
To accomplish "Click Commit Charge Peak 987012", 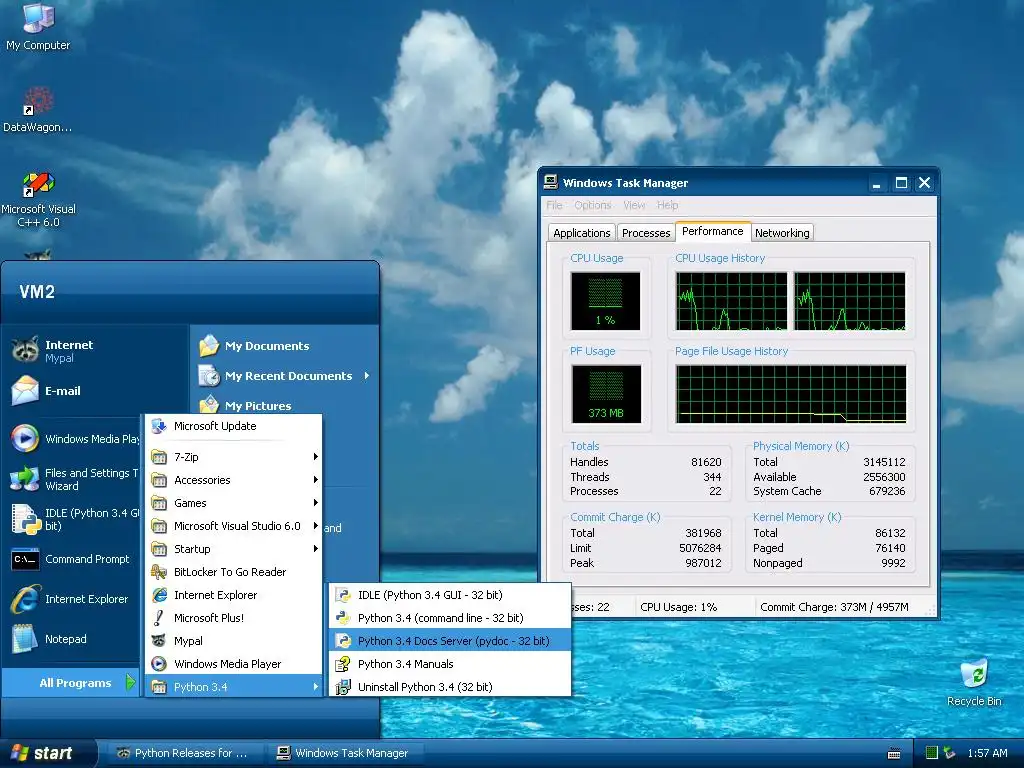I will click(x=703, y=563).
